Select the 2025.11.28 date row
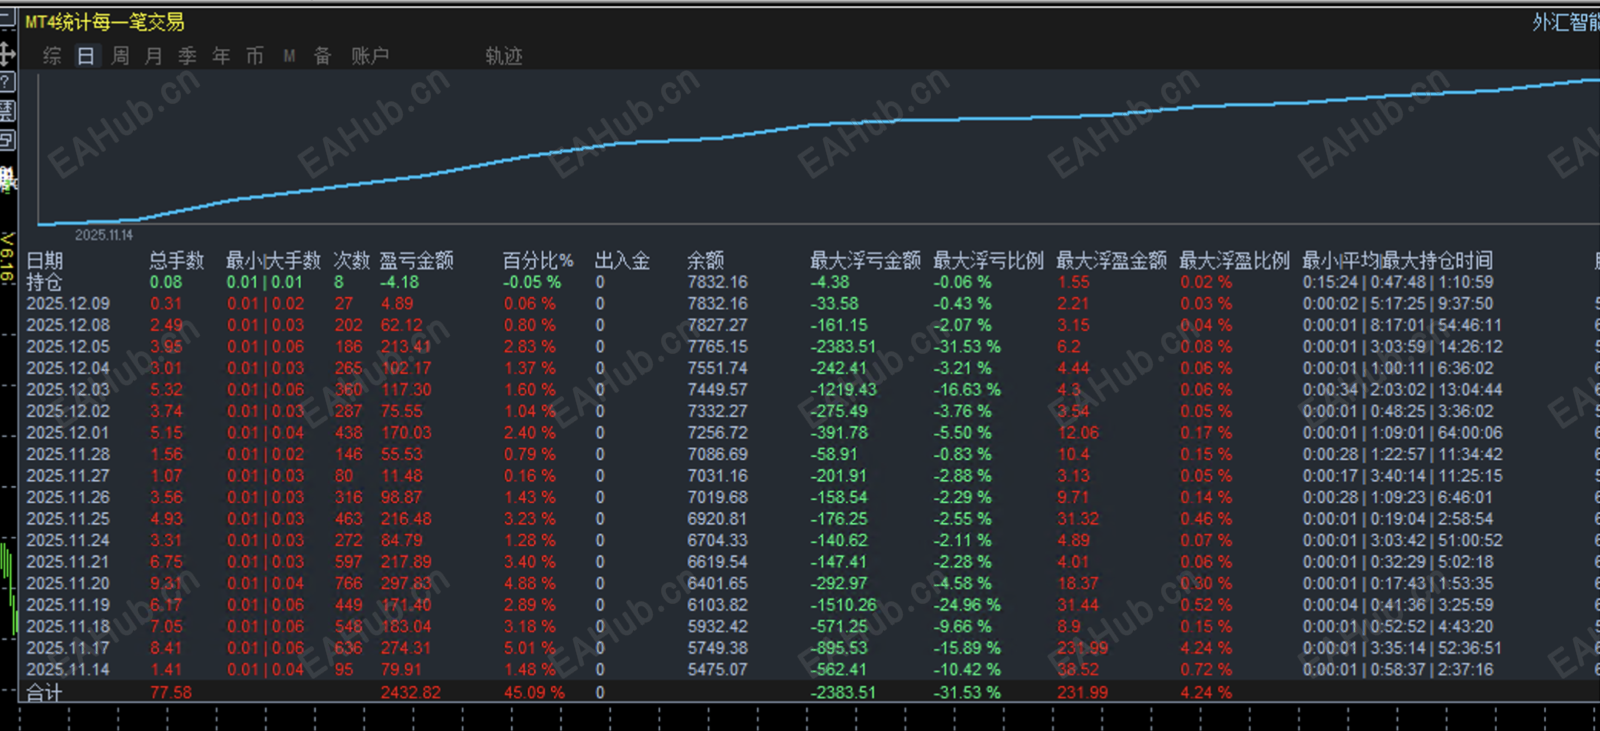1600x731 pixels. pos(68,455)
